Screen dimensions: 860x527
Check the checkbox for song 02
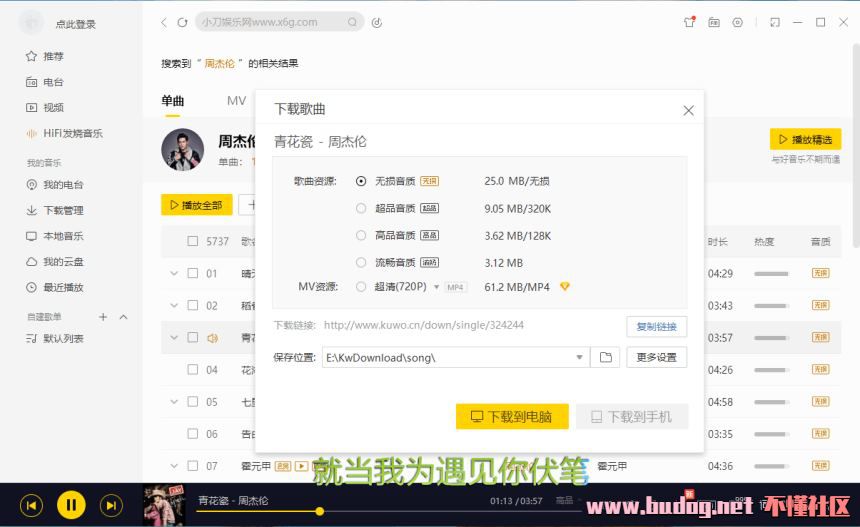[193, 305]
